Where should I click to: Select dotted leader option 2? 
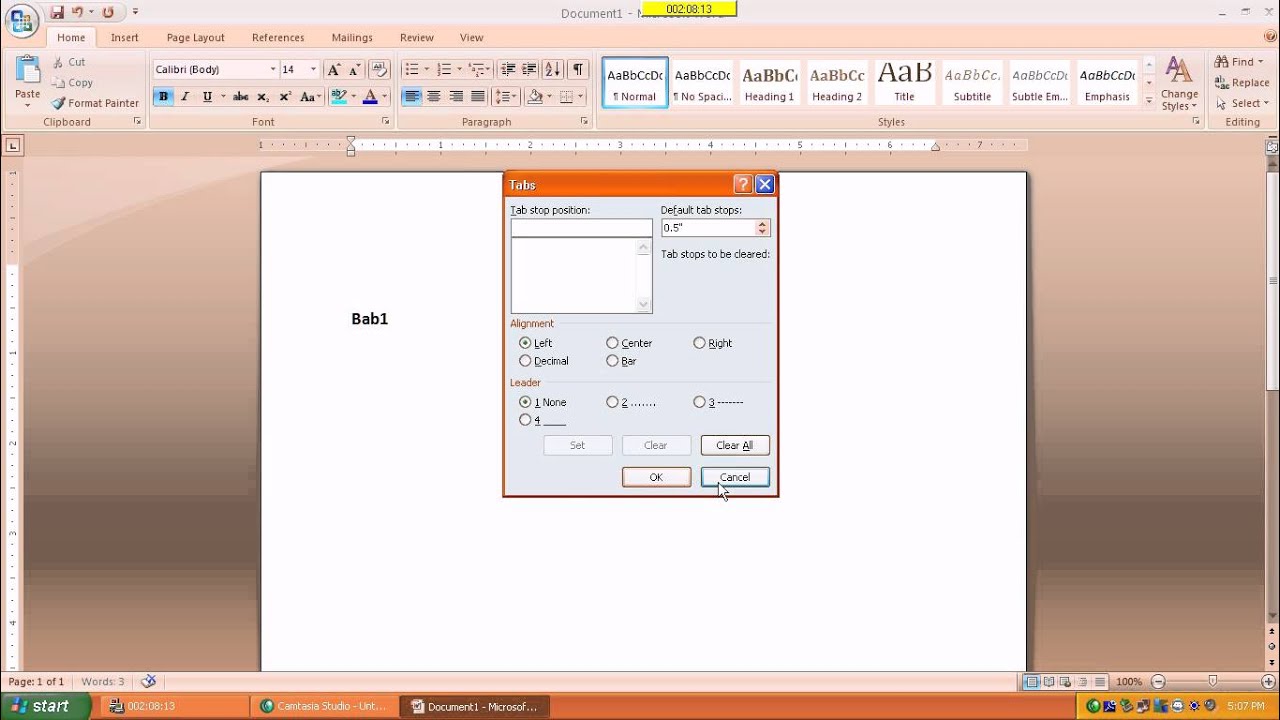click(612, 402)
